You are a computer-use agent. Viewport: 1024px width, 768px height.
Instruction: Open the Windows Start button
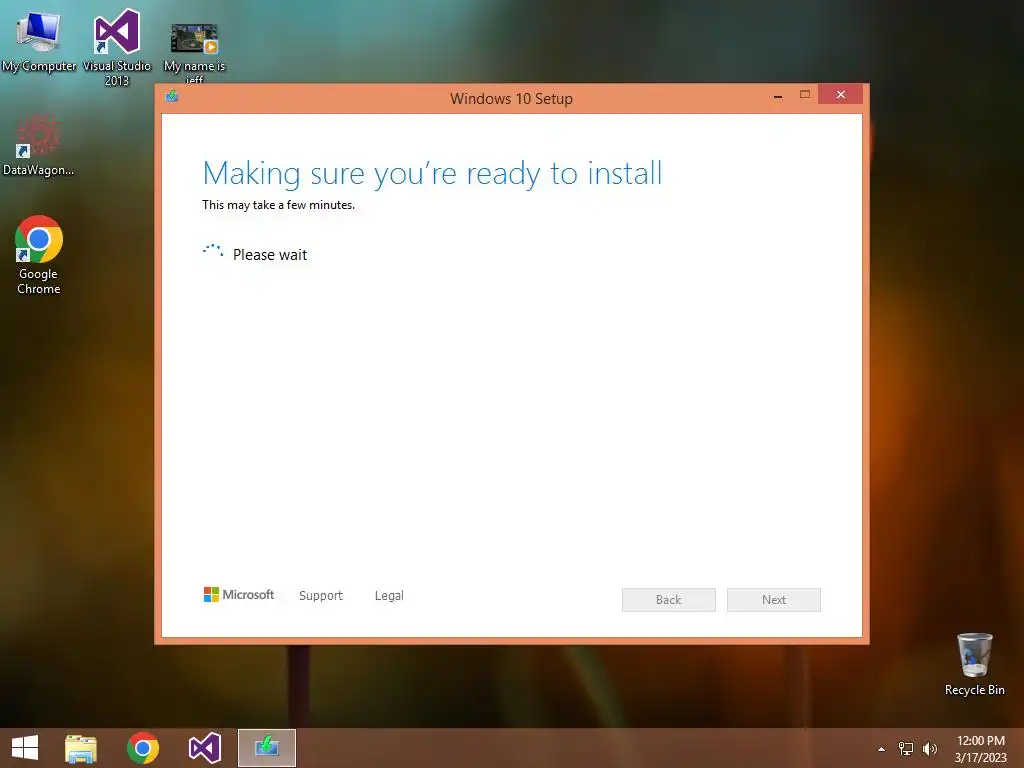(25, 748)
